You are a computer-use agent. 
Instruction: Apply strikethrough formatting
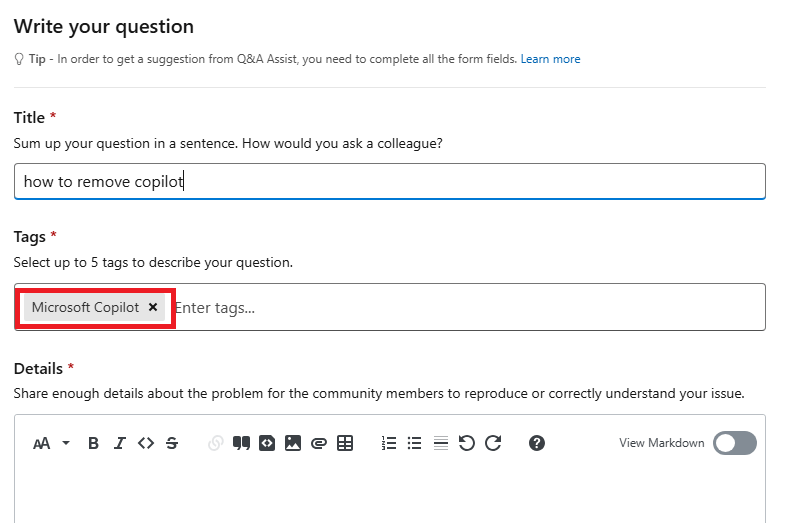pyautogui.click(x=172, y=443)
